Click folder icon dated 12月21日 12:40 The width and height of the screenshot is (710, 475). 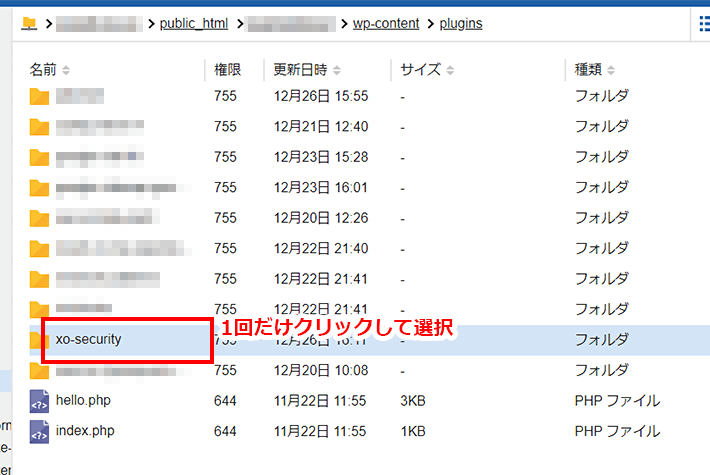coord(39,127)
